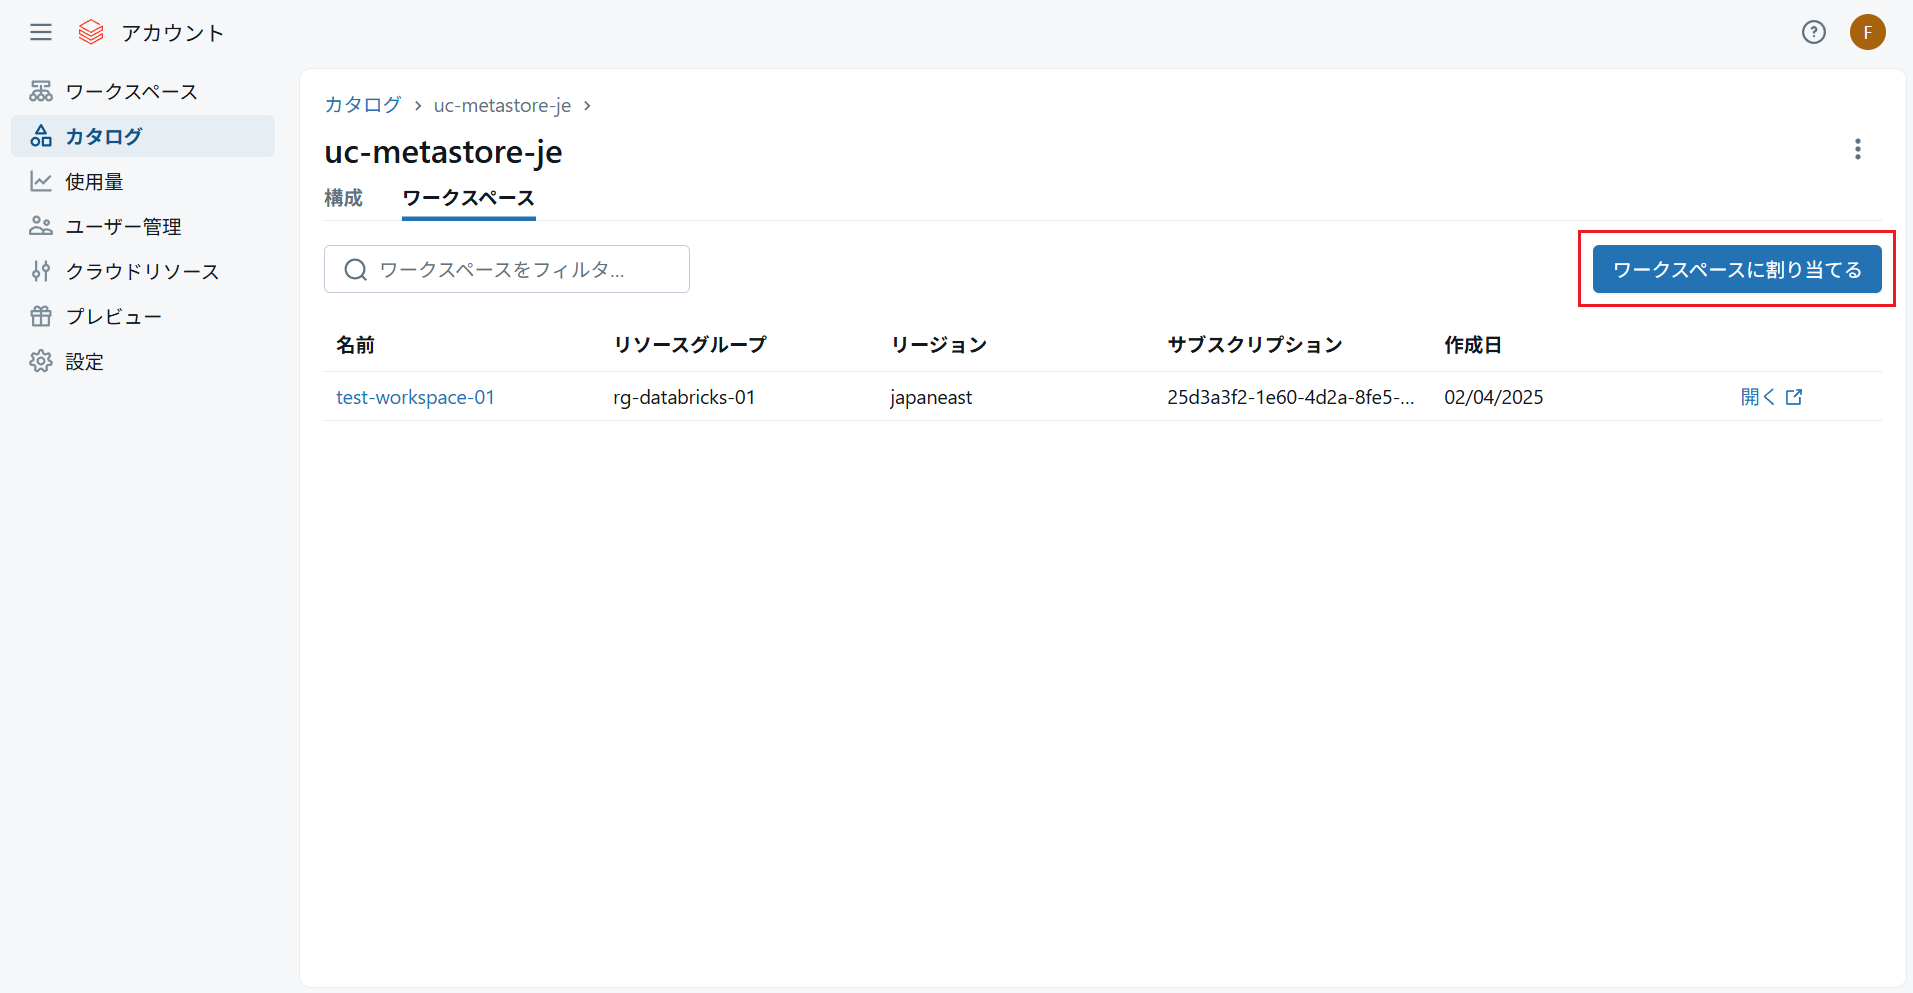Click the uc-metastore-je breadcrumb

[x=502, y=105]
